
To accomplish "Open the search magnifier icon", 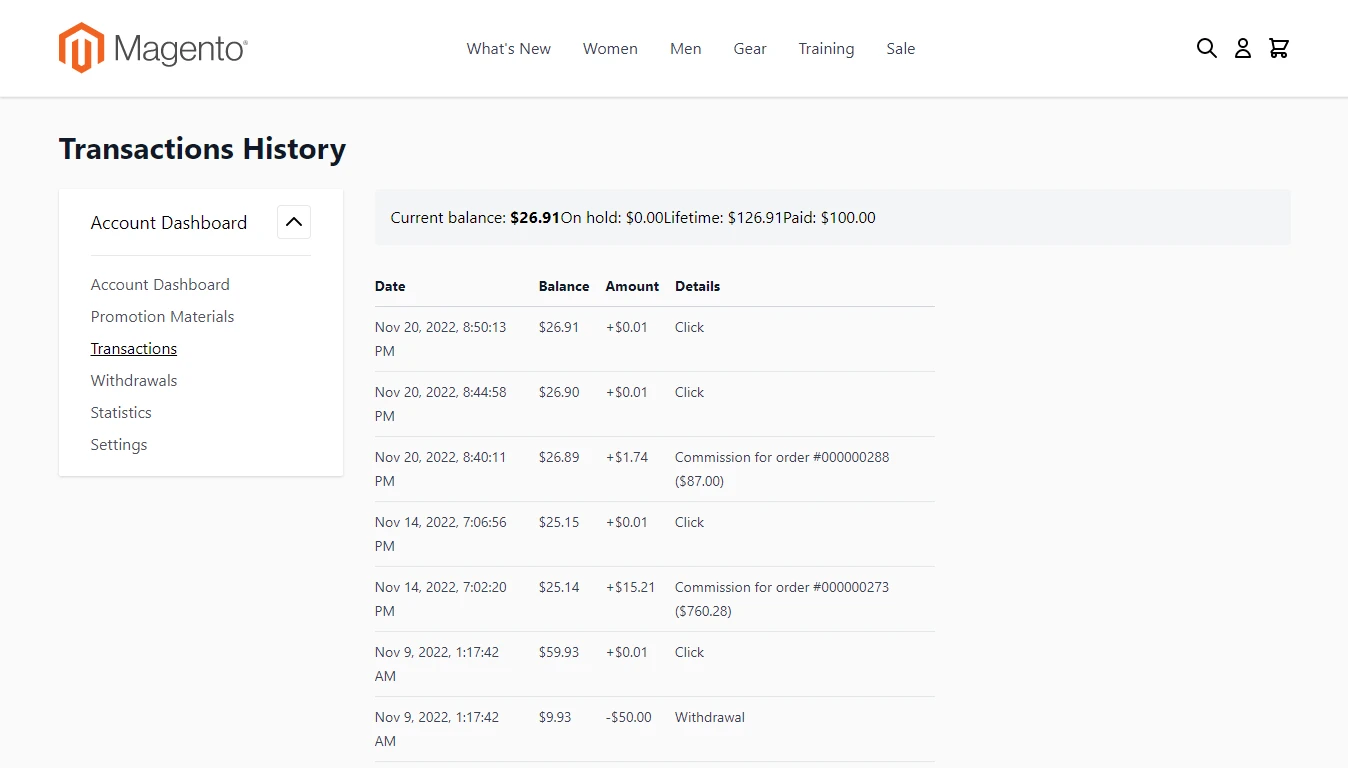I will tap(1207, 48).
